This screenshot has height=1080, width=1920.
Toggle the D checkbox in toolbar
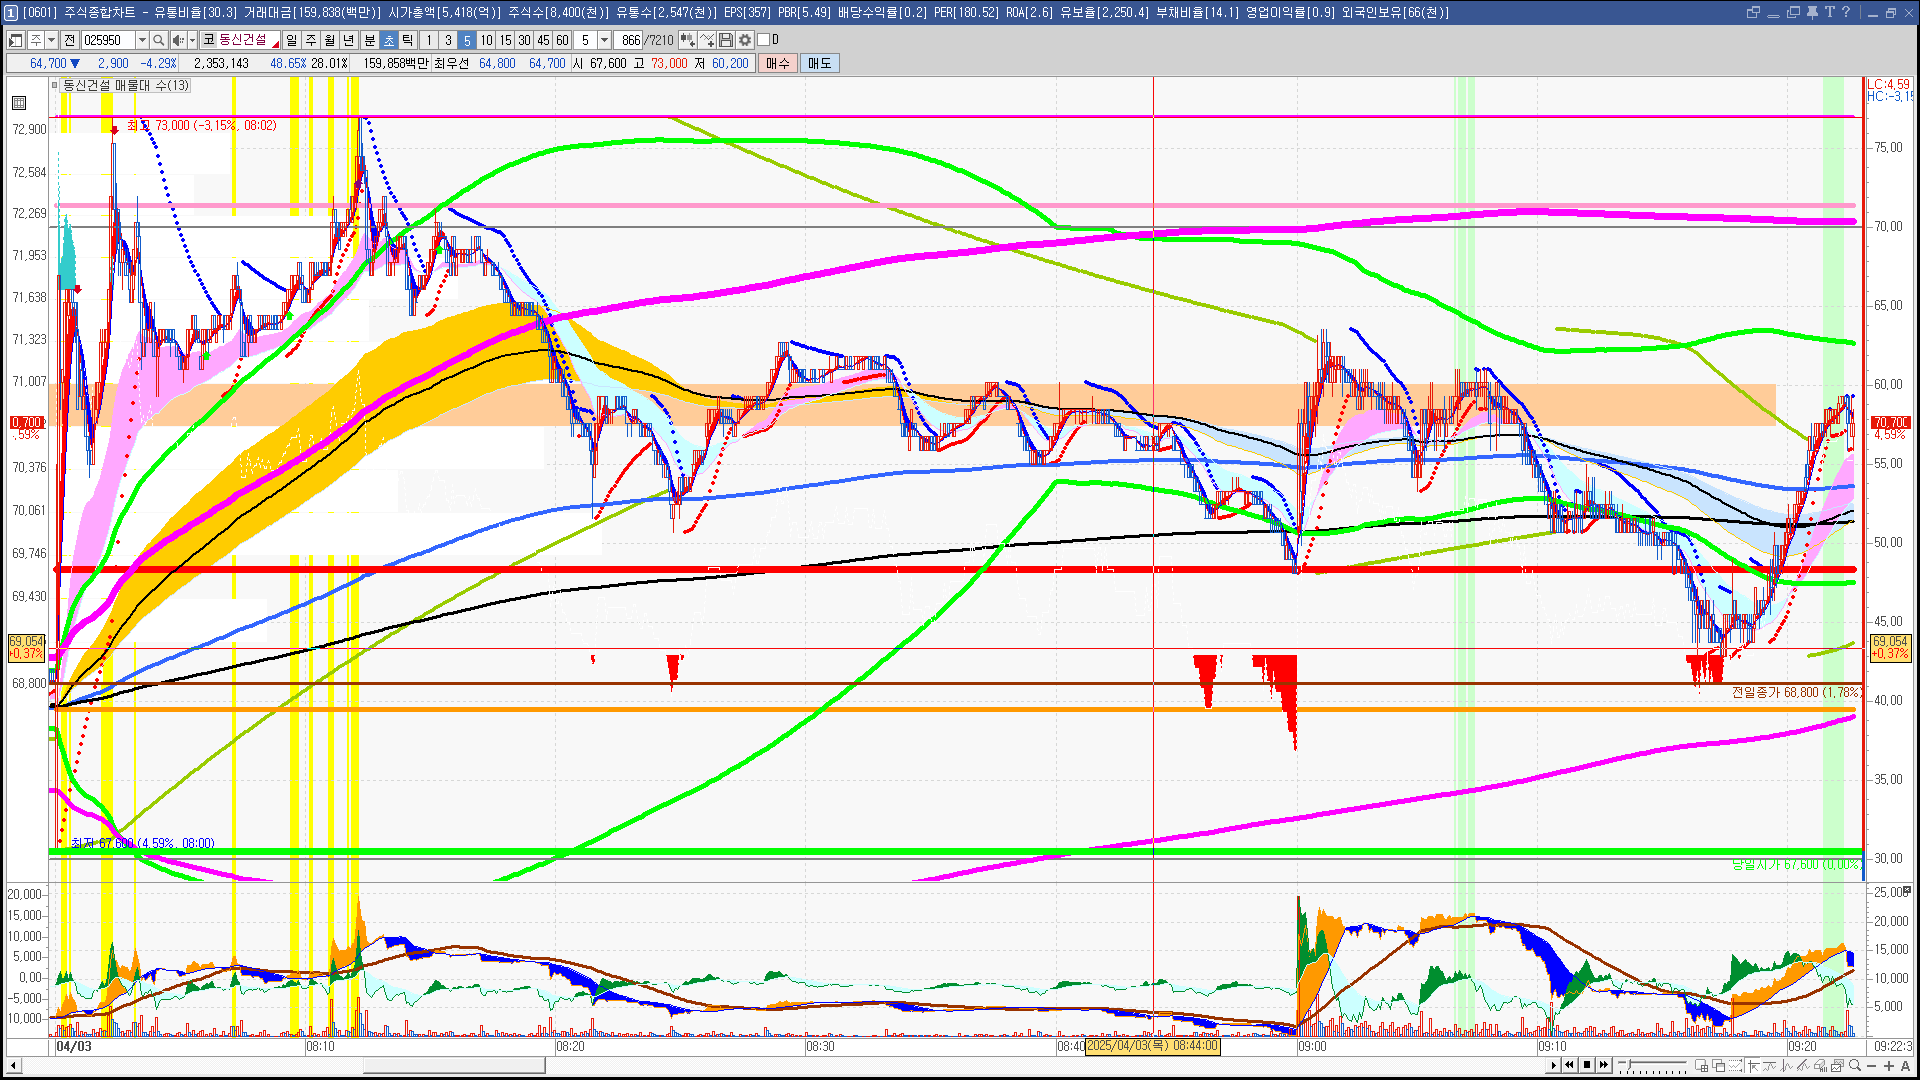(x=764, y=40)
